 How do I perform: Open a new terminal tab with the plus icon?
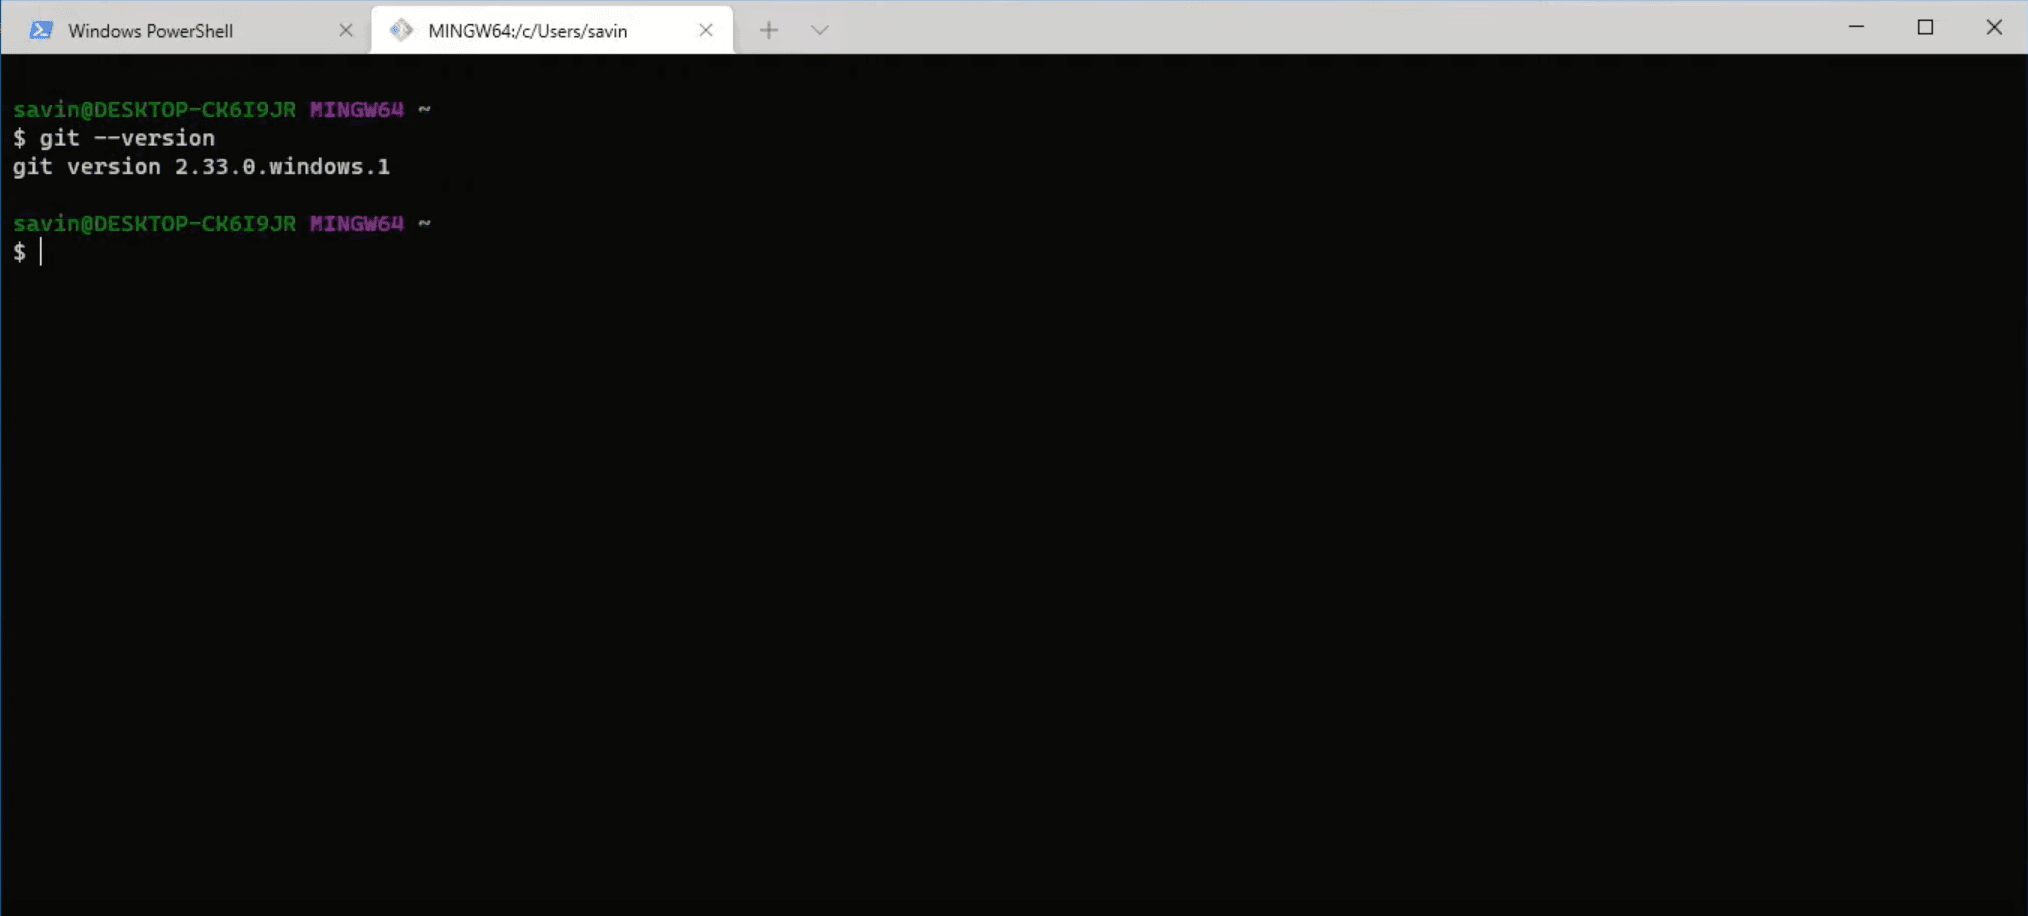(769, 29)
